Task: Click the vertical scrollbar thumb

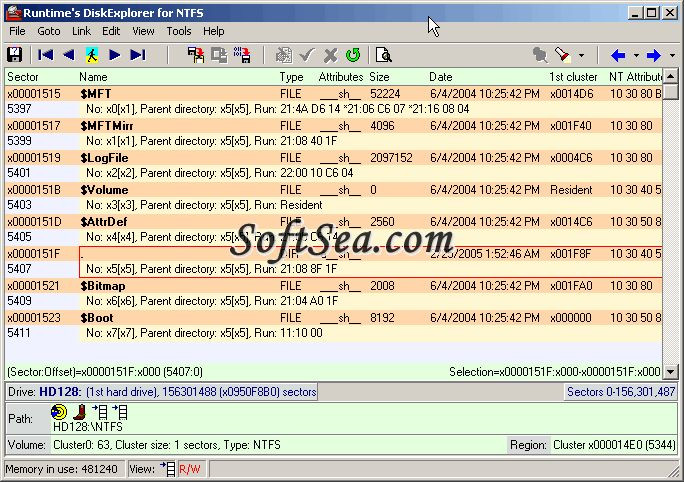Action: [x=670, y=92]
